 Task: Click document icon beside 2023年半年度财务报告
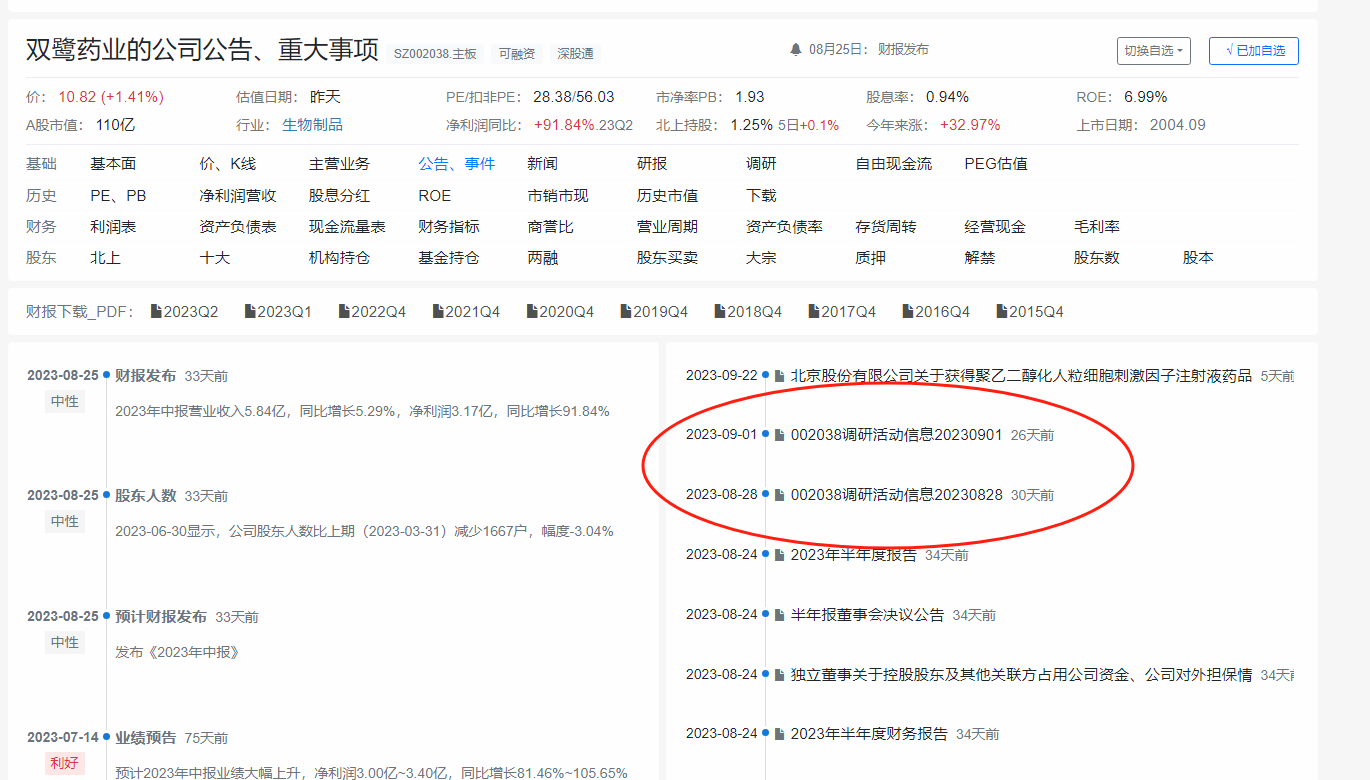(780, 734)
